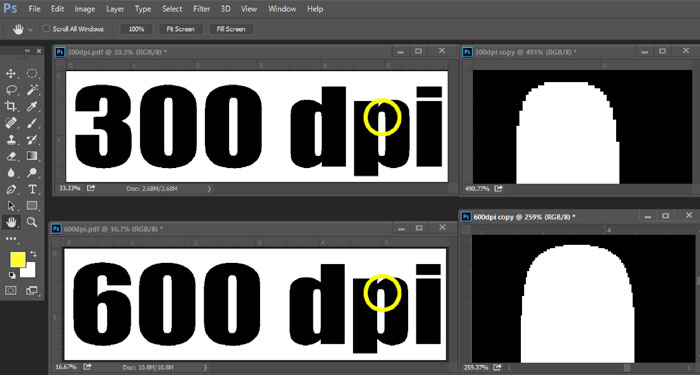Select the Clone Stamp tool
This screenshot has width=700, height=375.
coord(11,139)
